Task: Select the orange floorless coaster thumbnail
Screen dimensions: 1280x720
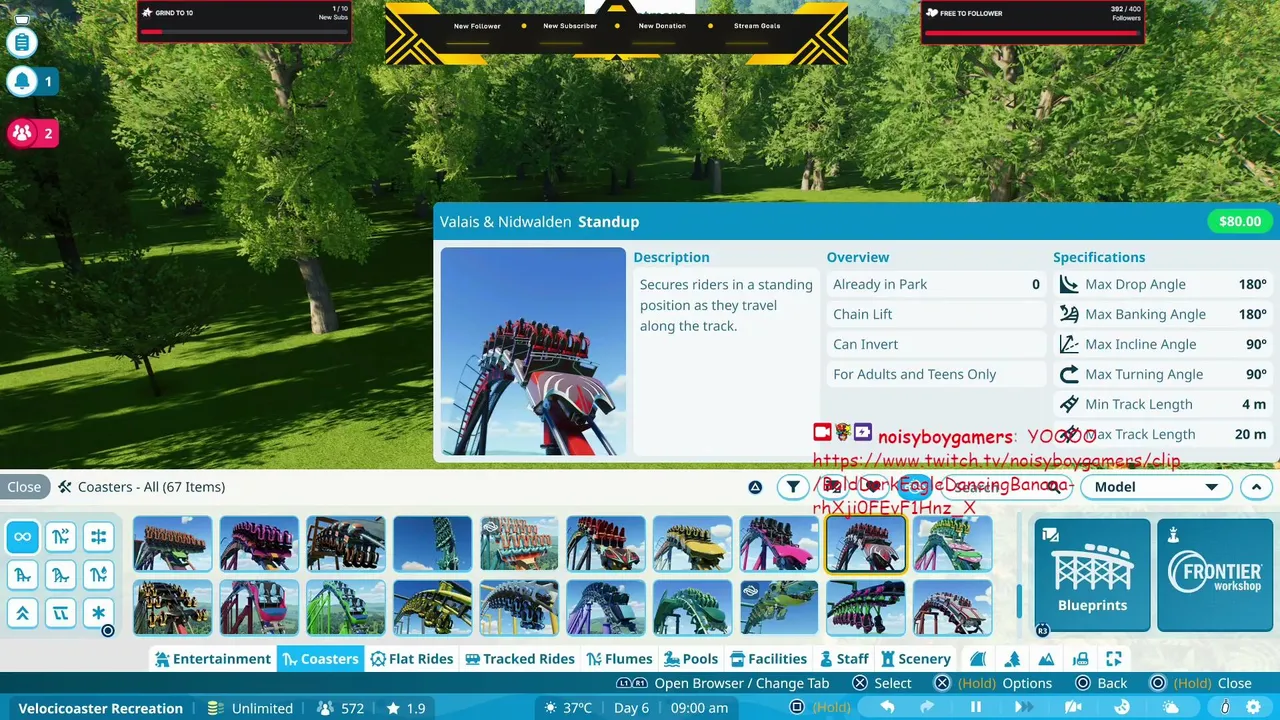Action: coord(172,543)
